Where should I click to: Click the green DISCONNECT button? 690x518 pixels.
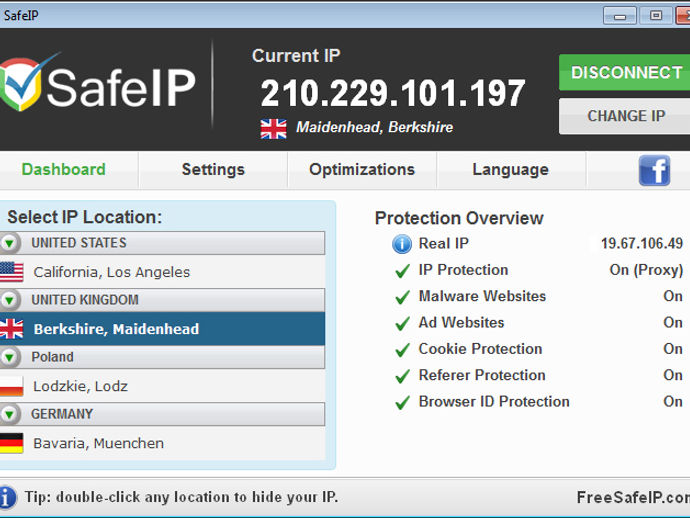[x=624, y=73]
